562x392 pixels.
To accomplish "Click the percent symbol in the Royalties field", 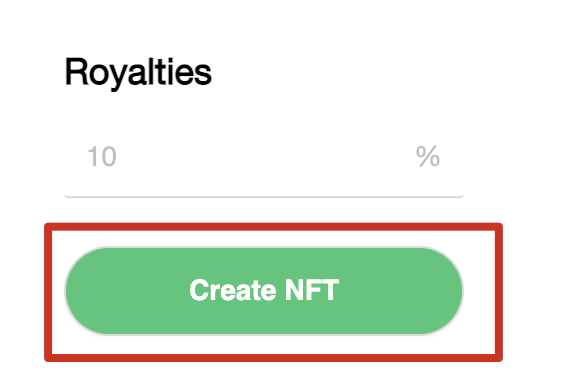I will coord(428,157).
